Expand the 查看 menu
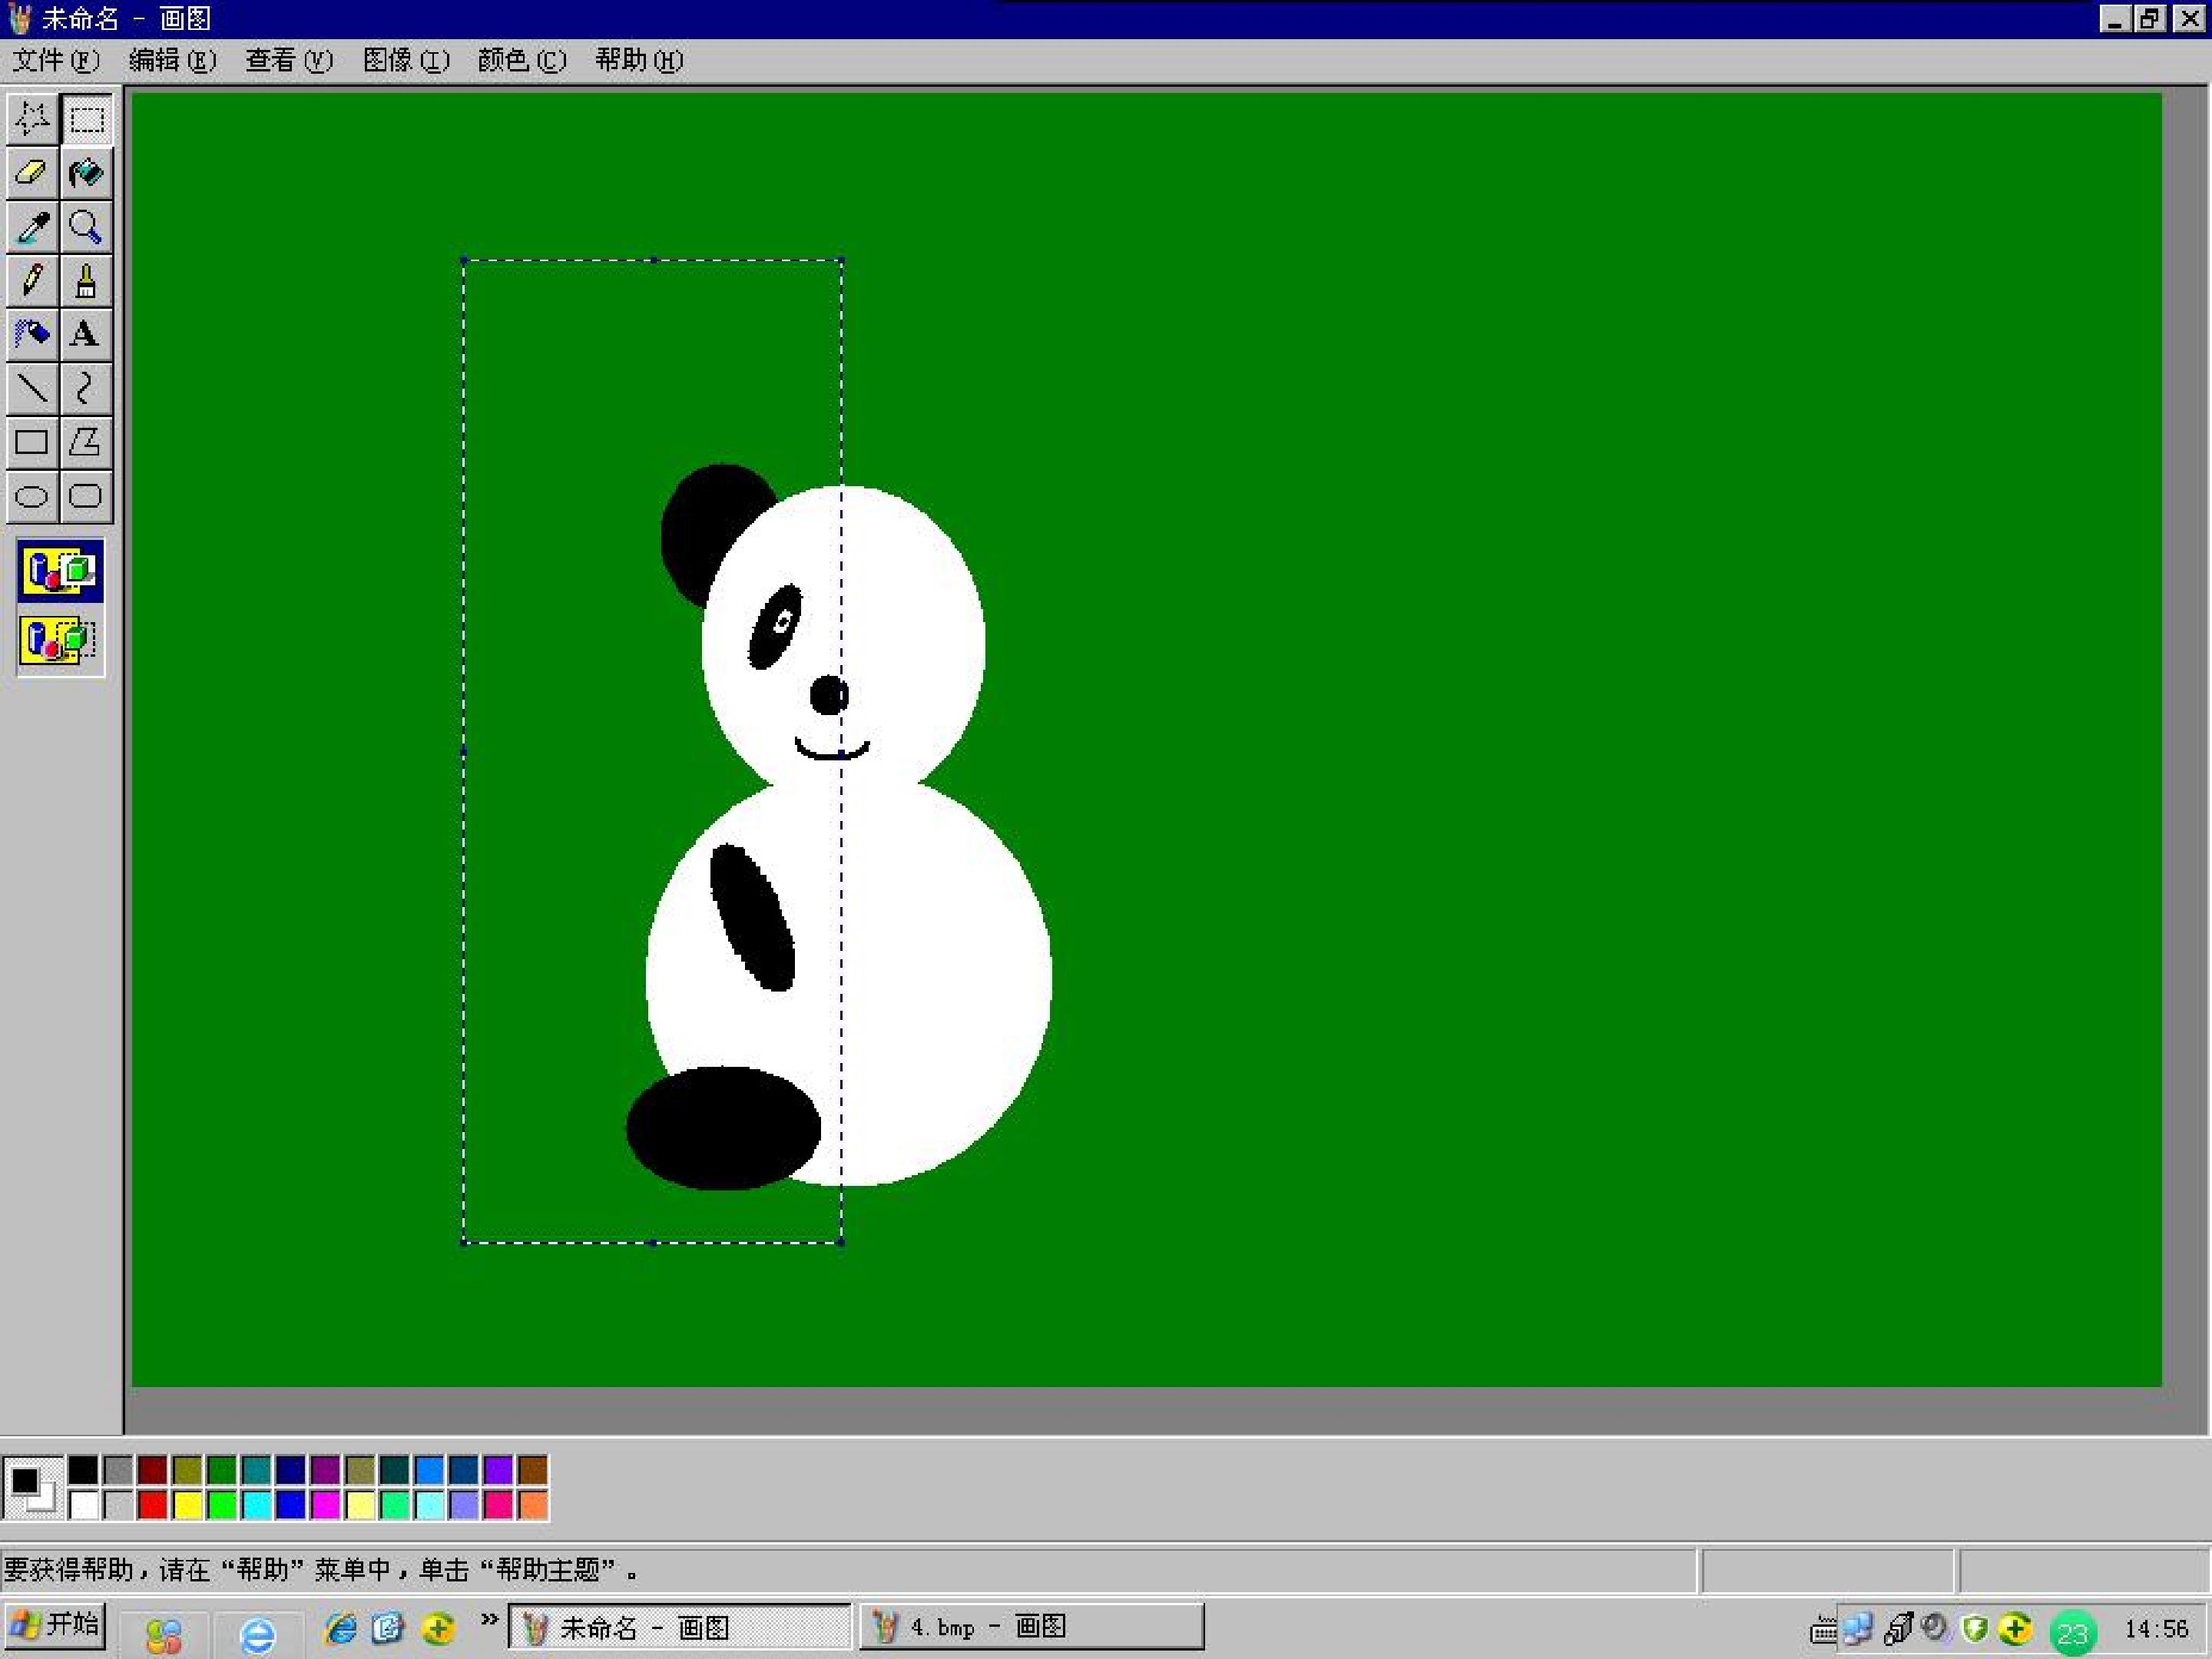The image size is (2212, 1659). (x=289, y=60)
